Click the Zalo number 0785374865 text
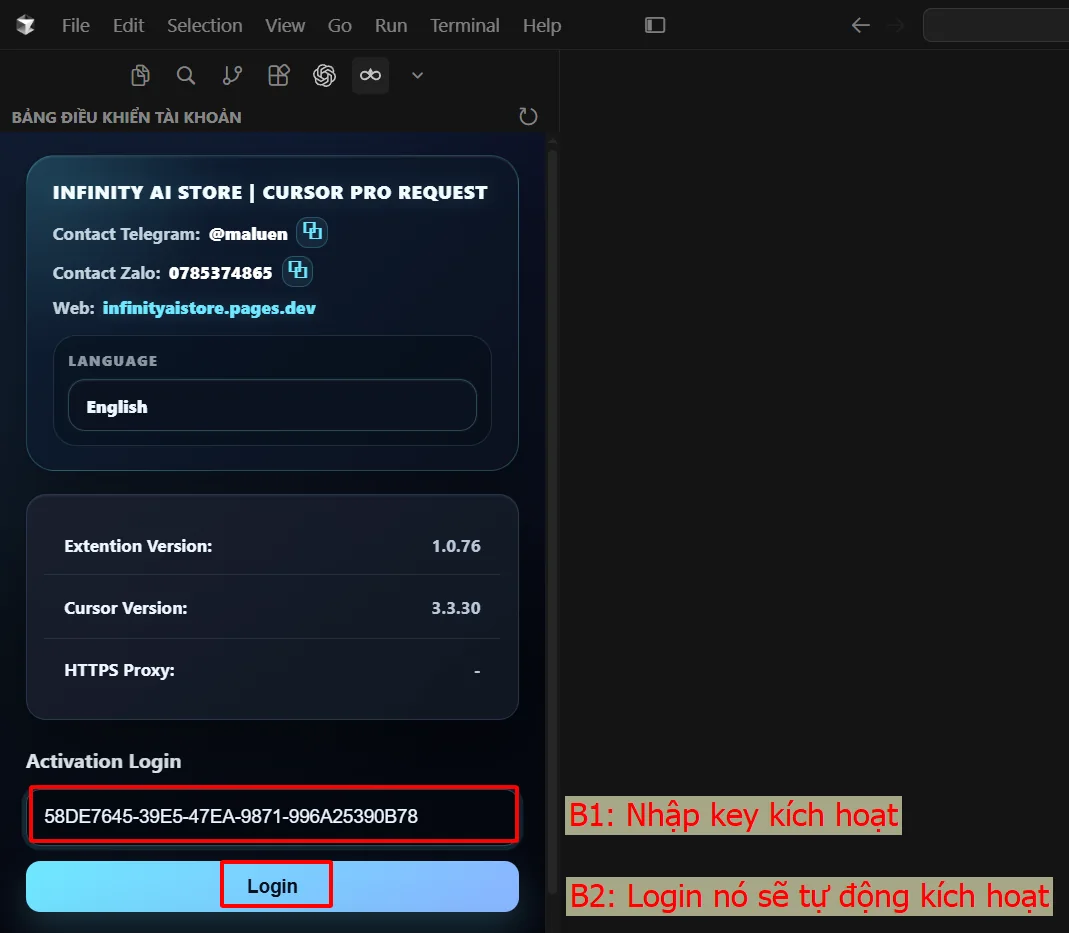This screenshot has height=933, width=1069. click(x=220, y=273)
